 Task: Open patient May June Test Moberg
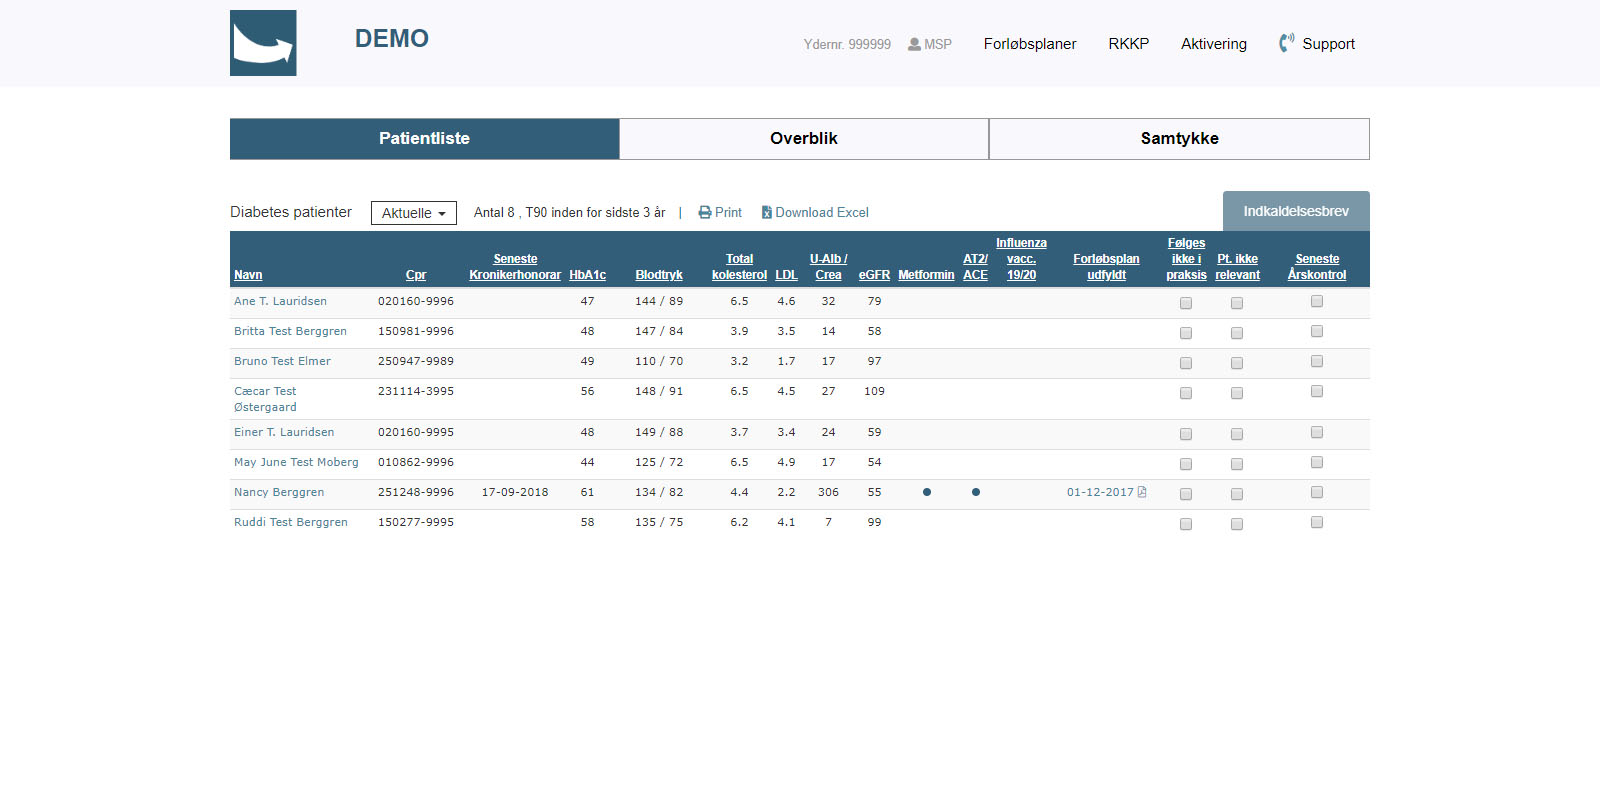(x=296, y=462)
